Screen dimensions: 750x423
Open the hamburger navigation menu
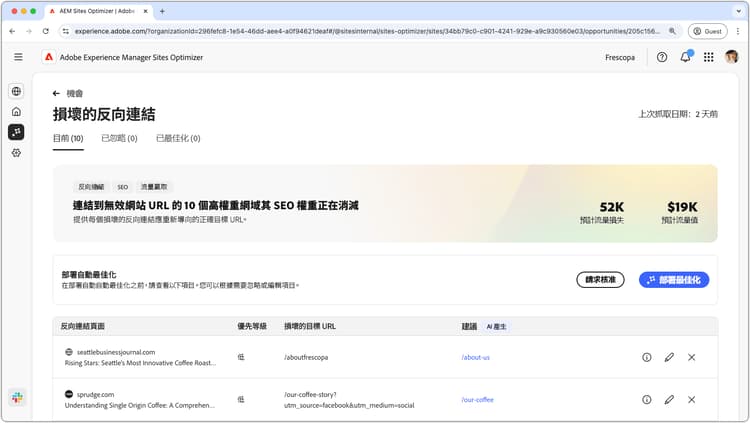point(18,57)
